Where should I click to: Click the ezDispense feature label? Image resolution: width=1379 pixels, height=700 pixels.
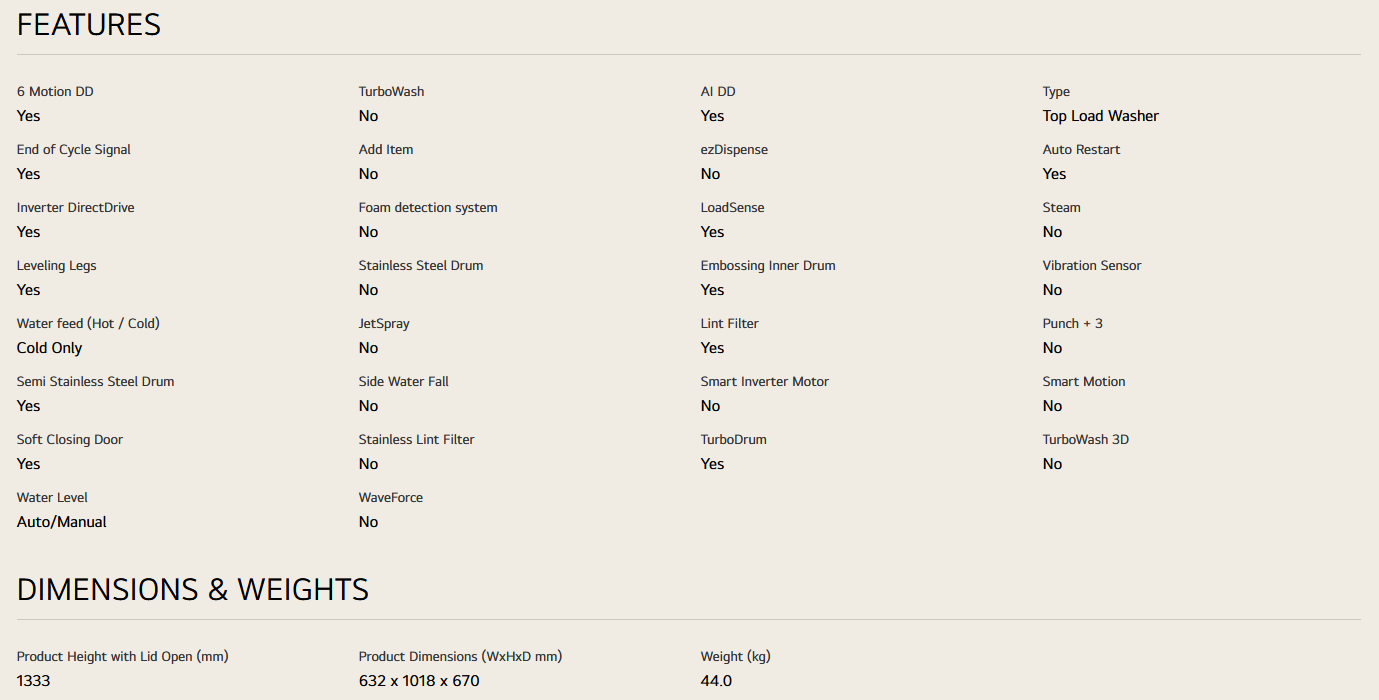[x=734, y=150]
